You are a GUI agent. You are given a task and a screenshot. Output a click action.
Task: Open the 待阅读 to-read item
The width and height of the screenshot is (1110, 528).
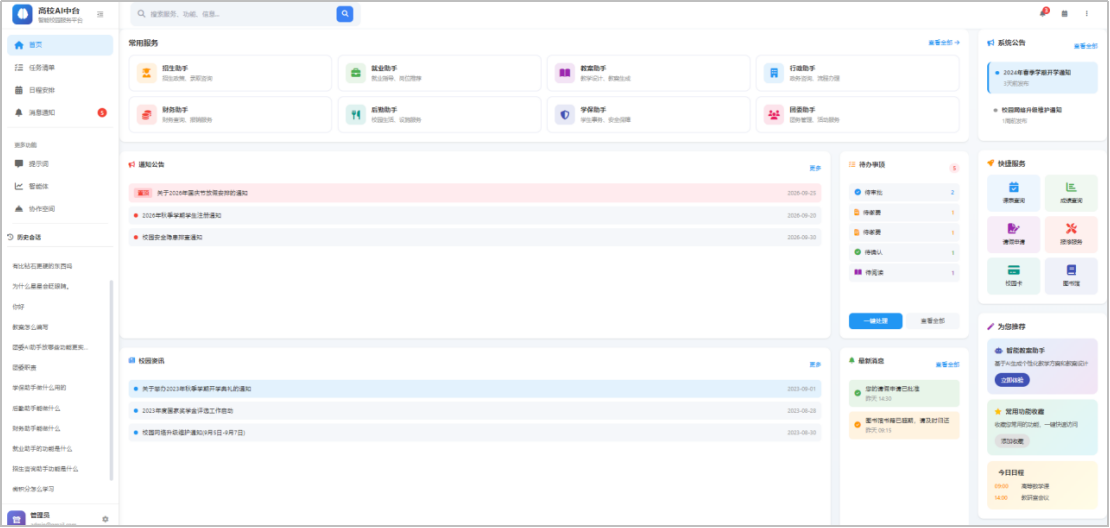click(904, 272)
